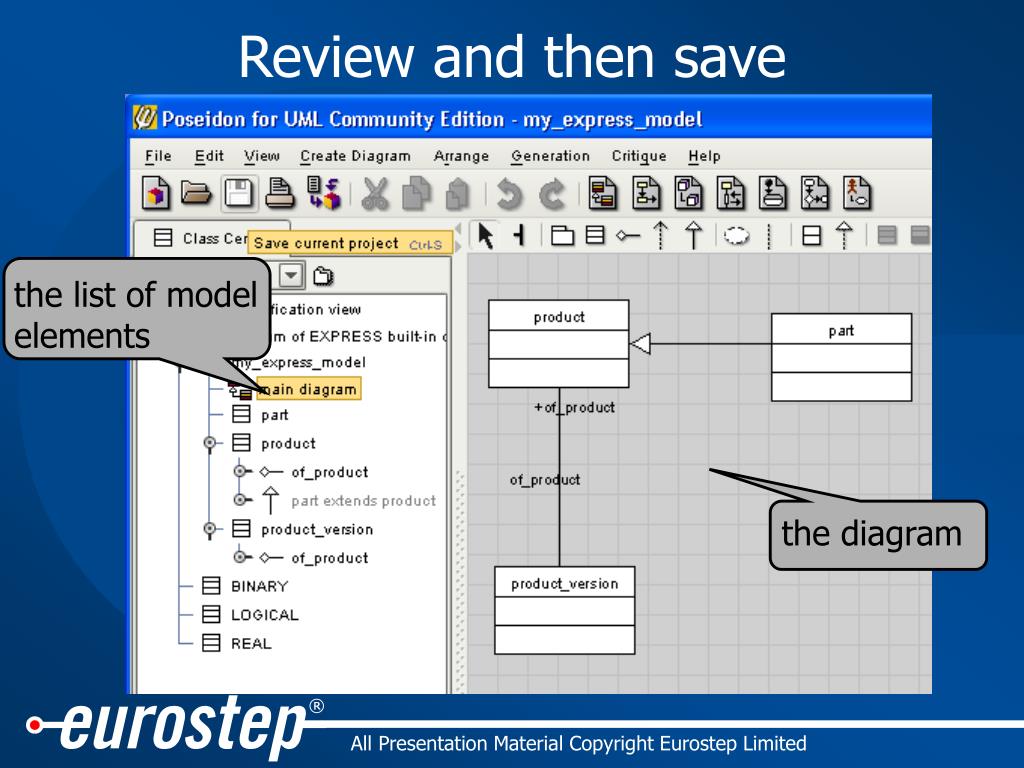This screenshot has height=768, width=1024.
Task: Select the REAL tree item
Action: tap(251, 643)
